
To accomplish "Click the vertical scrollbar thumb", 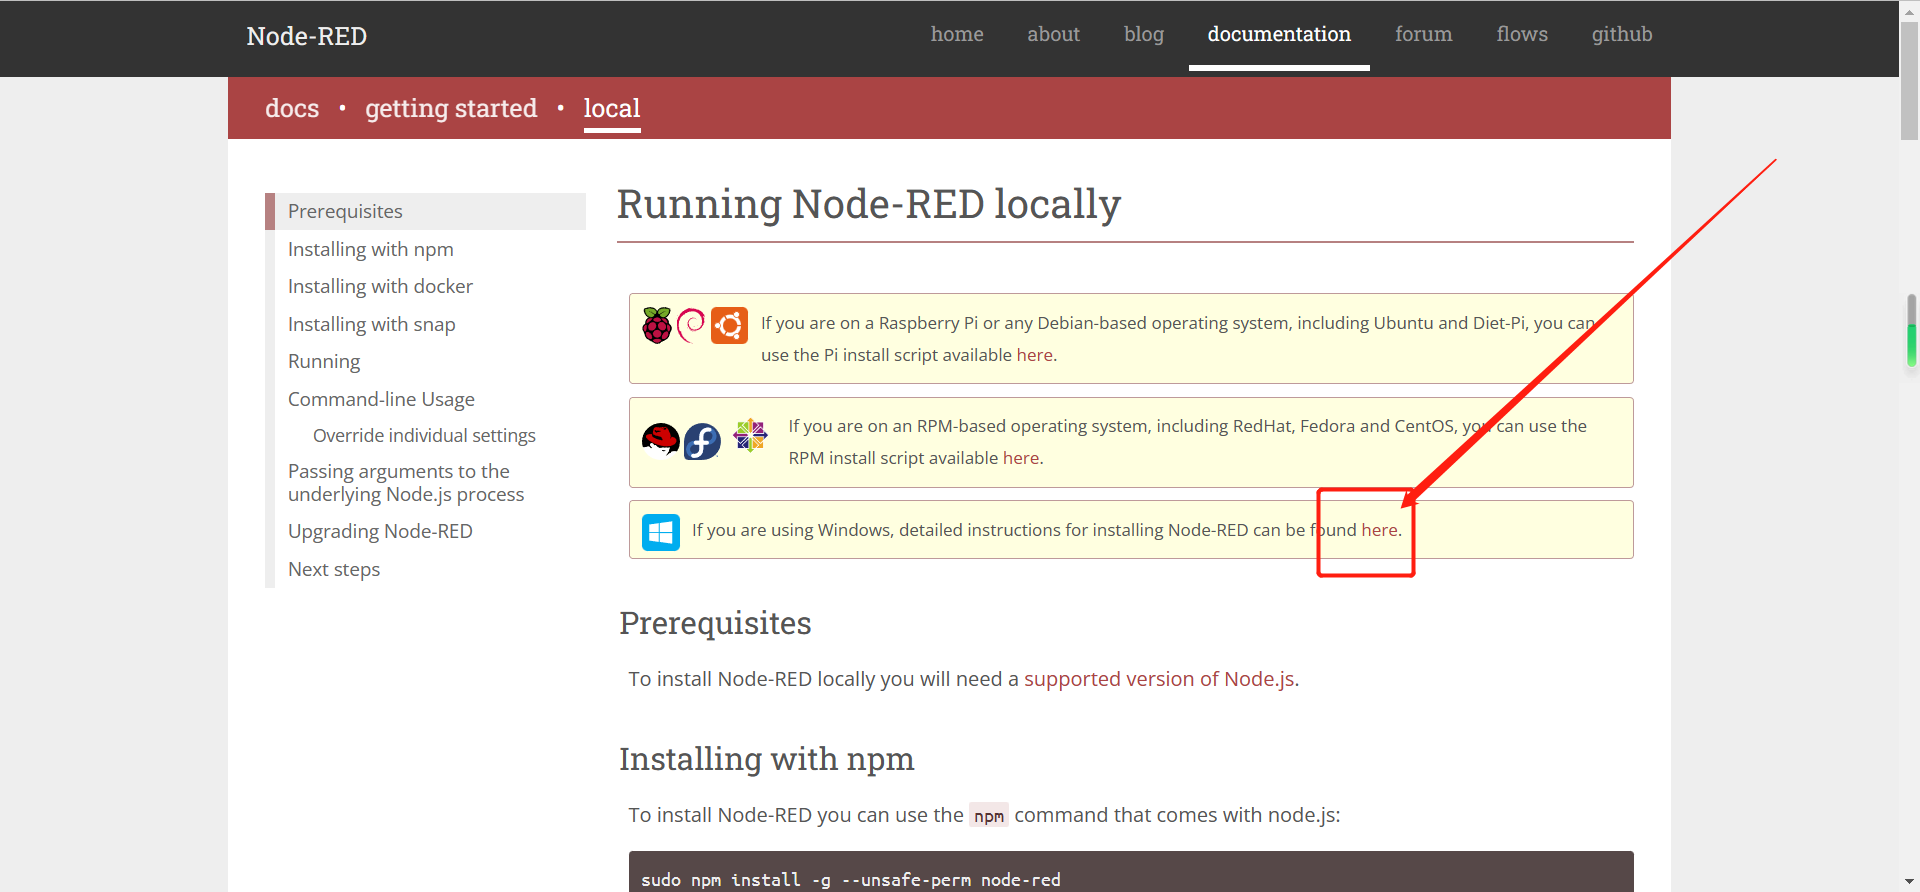I will tap(1909, 80).
